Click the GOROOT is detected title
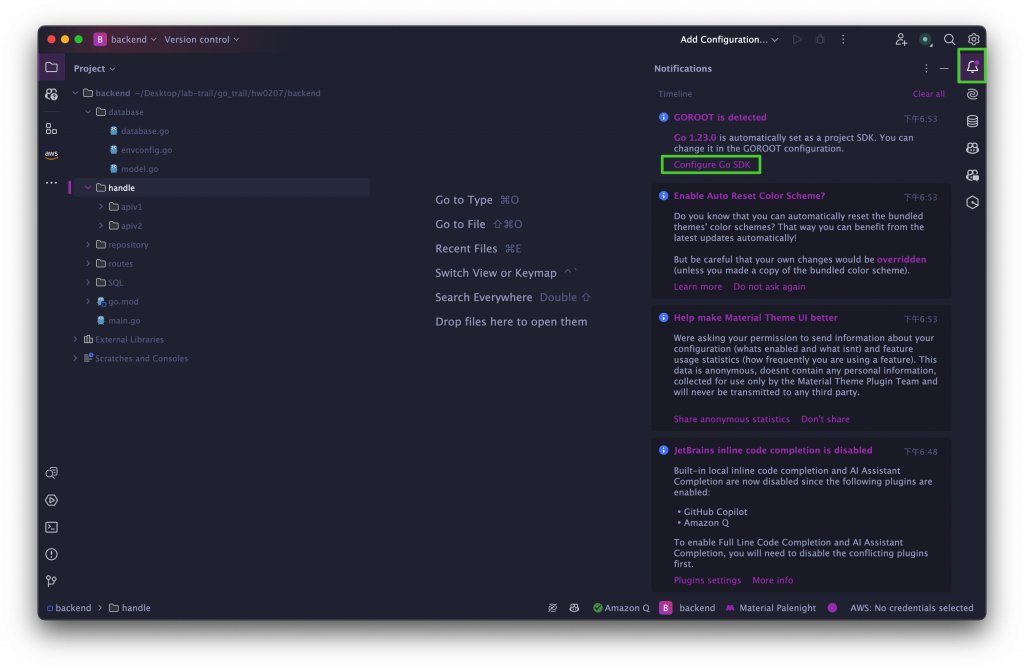 (x=720, y=118)
